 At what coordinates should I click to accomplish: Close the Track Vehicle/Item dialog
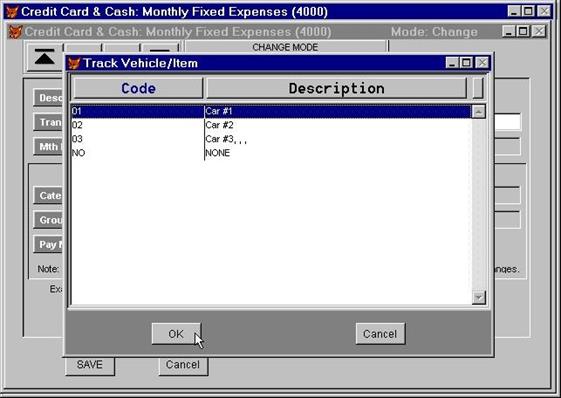[x=482, y=63]
